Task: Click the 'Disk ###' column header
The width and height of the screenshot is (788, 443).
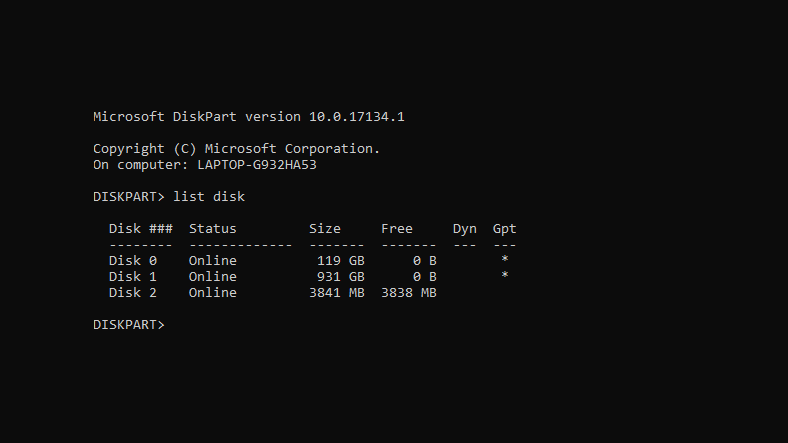Action: click(140, 229)
